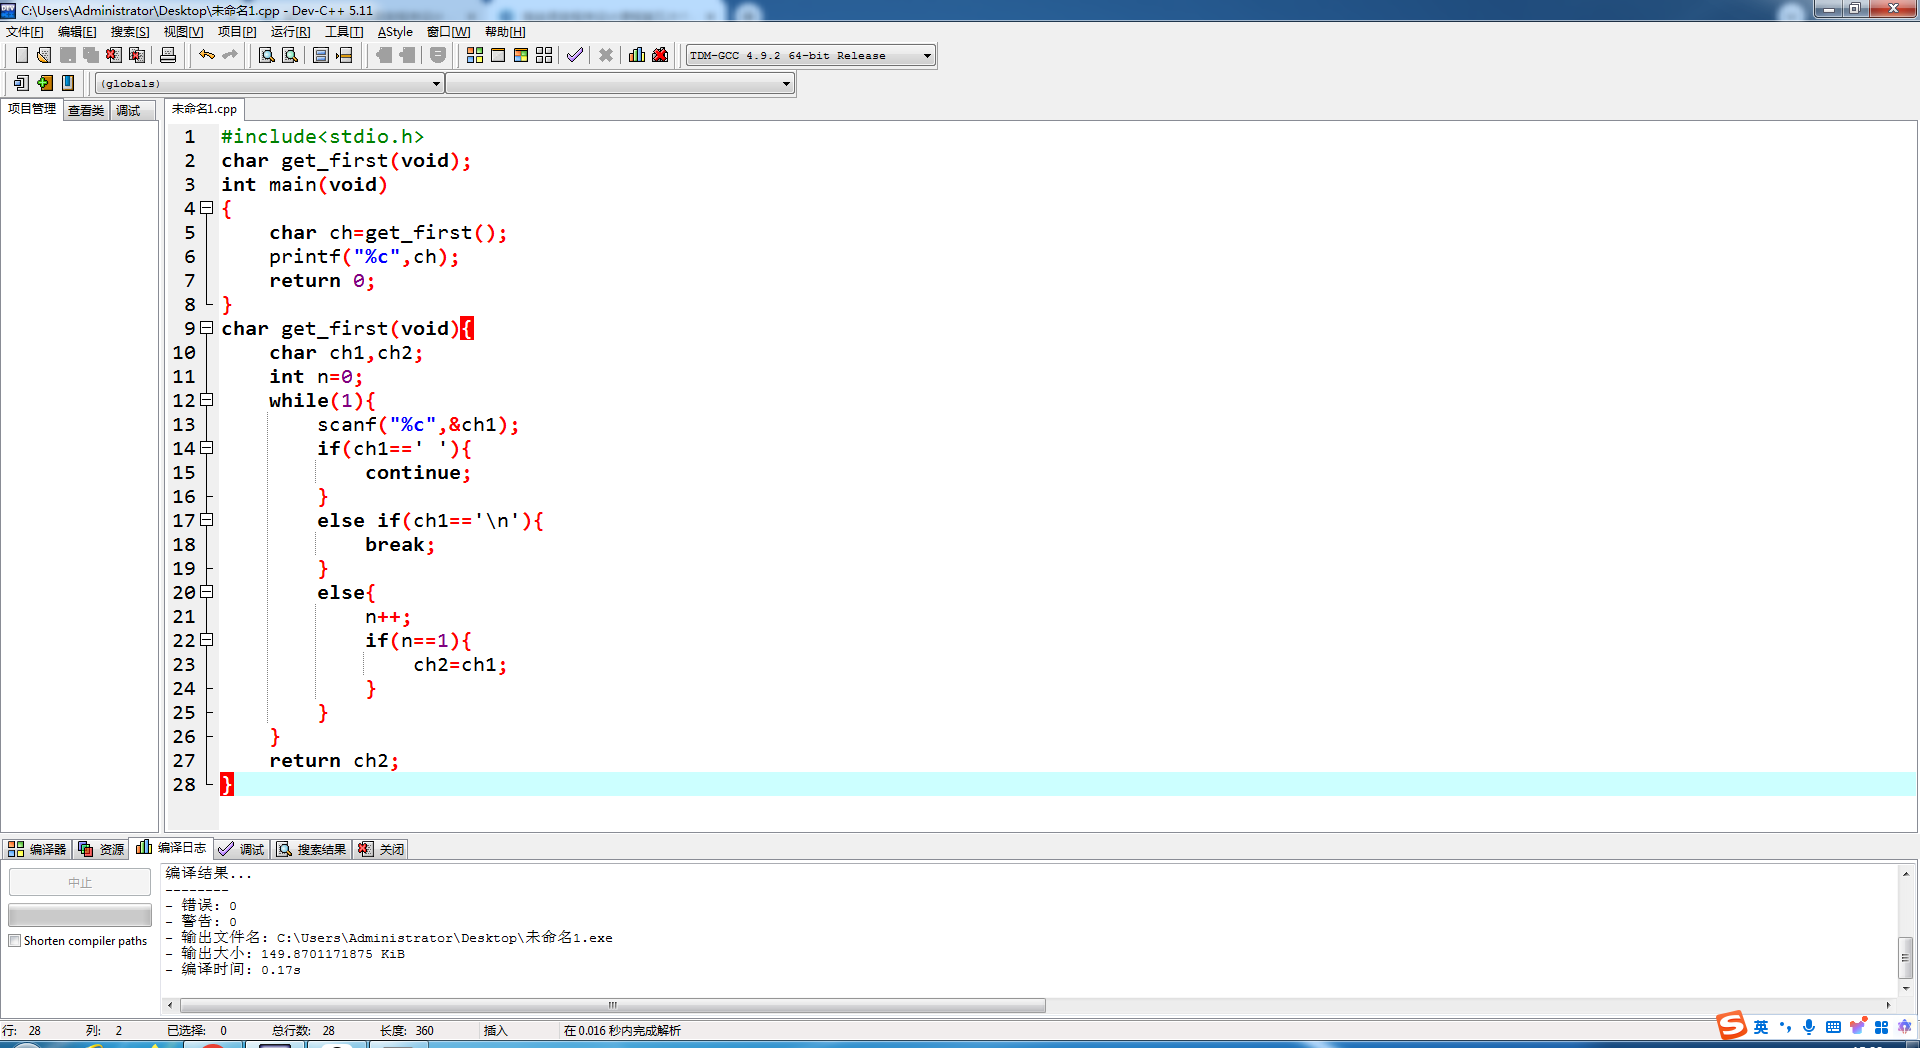Screen dimensions: 1920x1048
Task: Collapse if(n==1) fold at line 22
Action: pyautogui.click(x=207, y=640)
